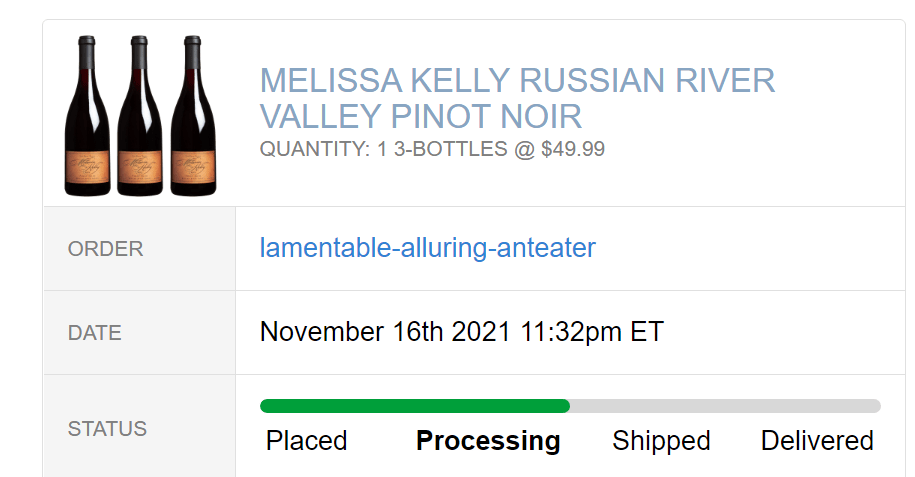Click the STATUS row label

coord(107,429)
